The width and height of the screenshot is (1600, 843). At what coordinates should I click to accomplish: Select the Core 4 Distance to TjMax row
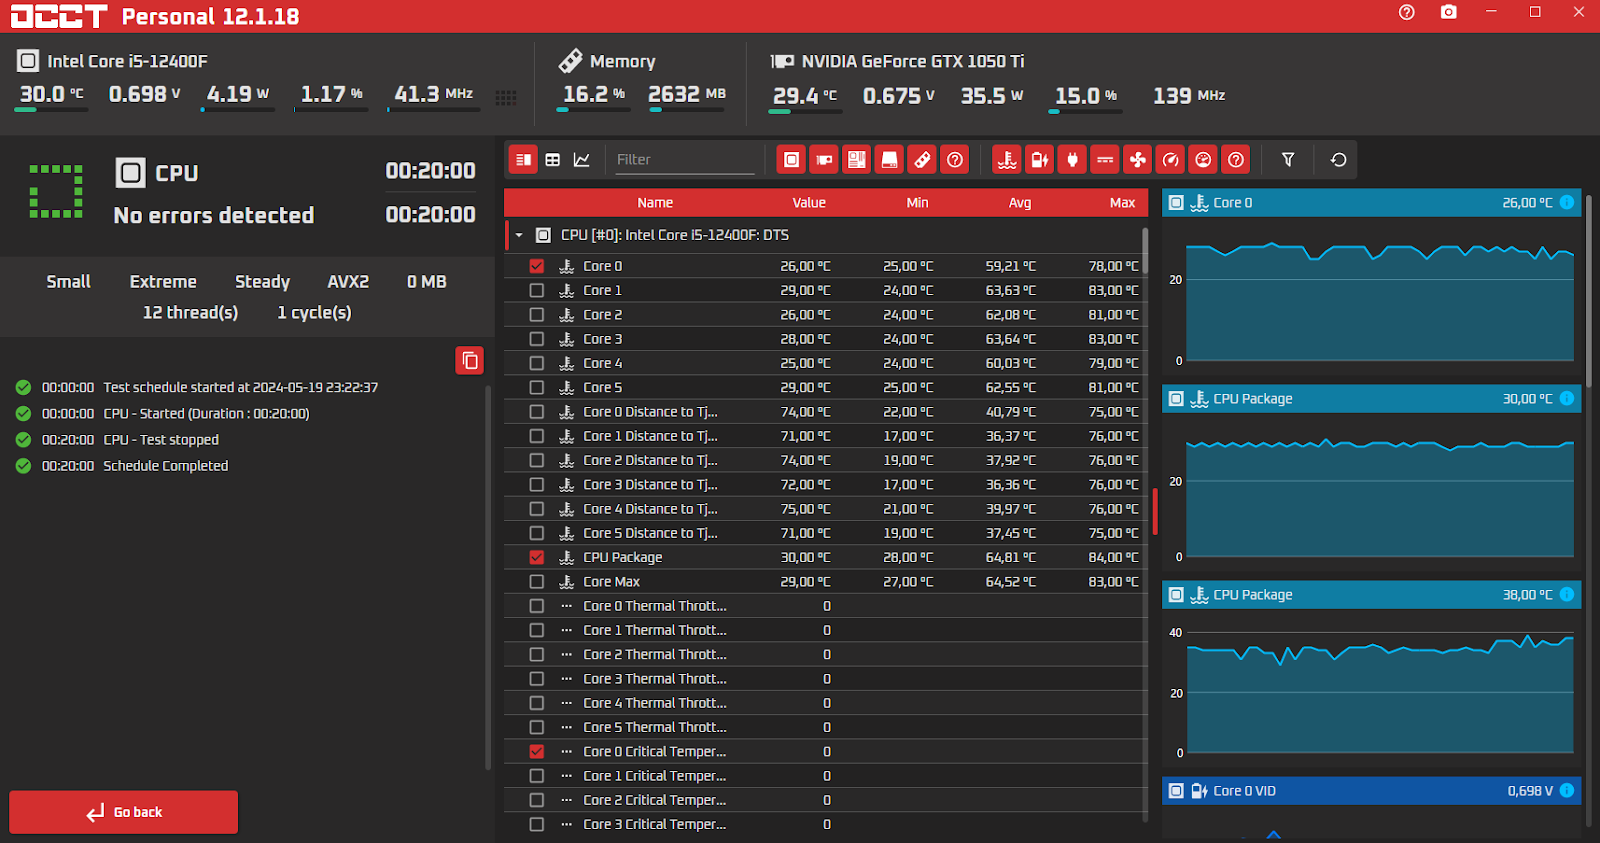point(825,509)
